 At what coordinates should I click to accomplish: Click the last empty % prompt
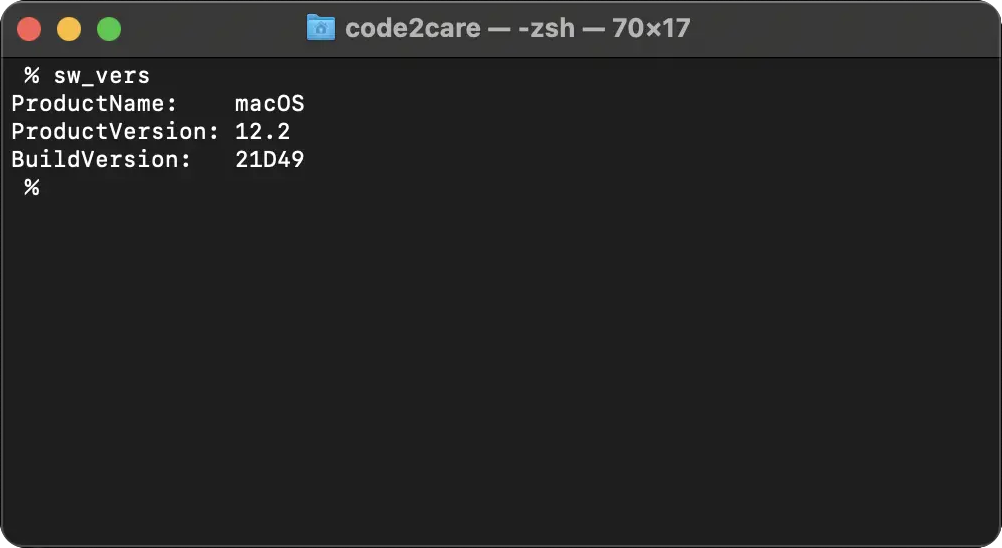click(x=32, y=188)
